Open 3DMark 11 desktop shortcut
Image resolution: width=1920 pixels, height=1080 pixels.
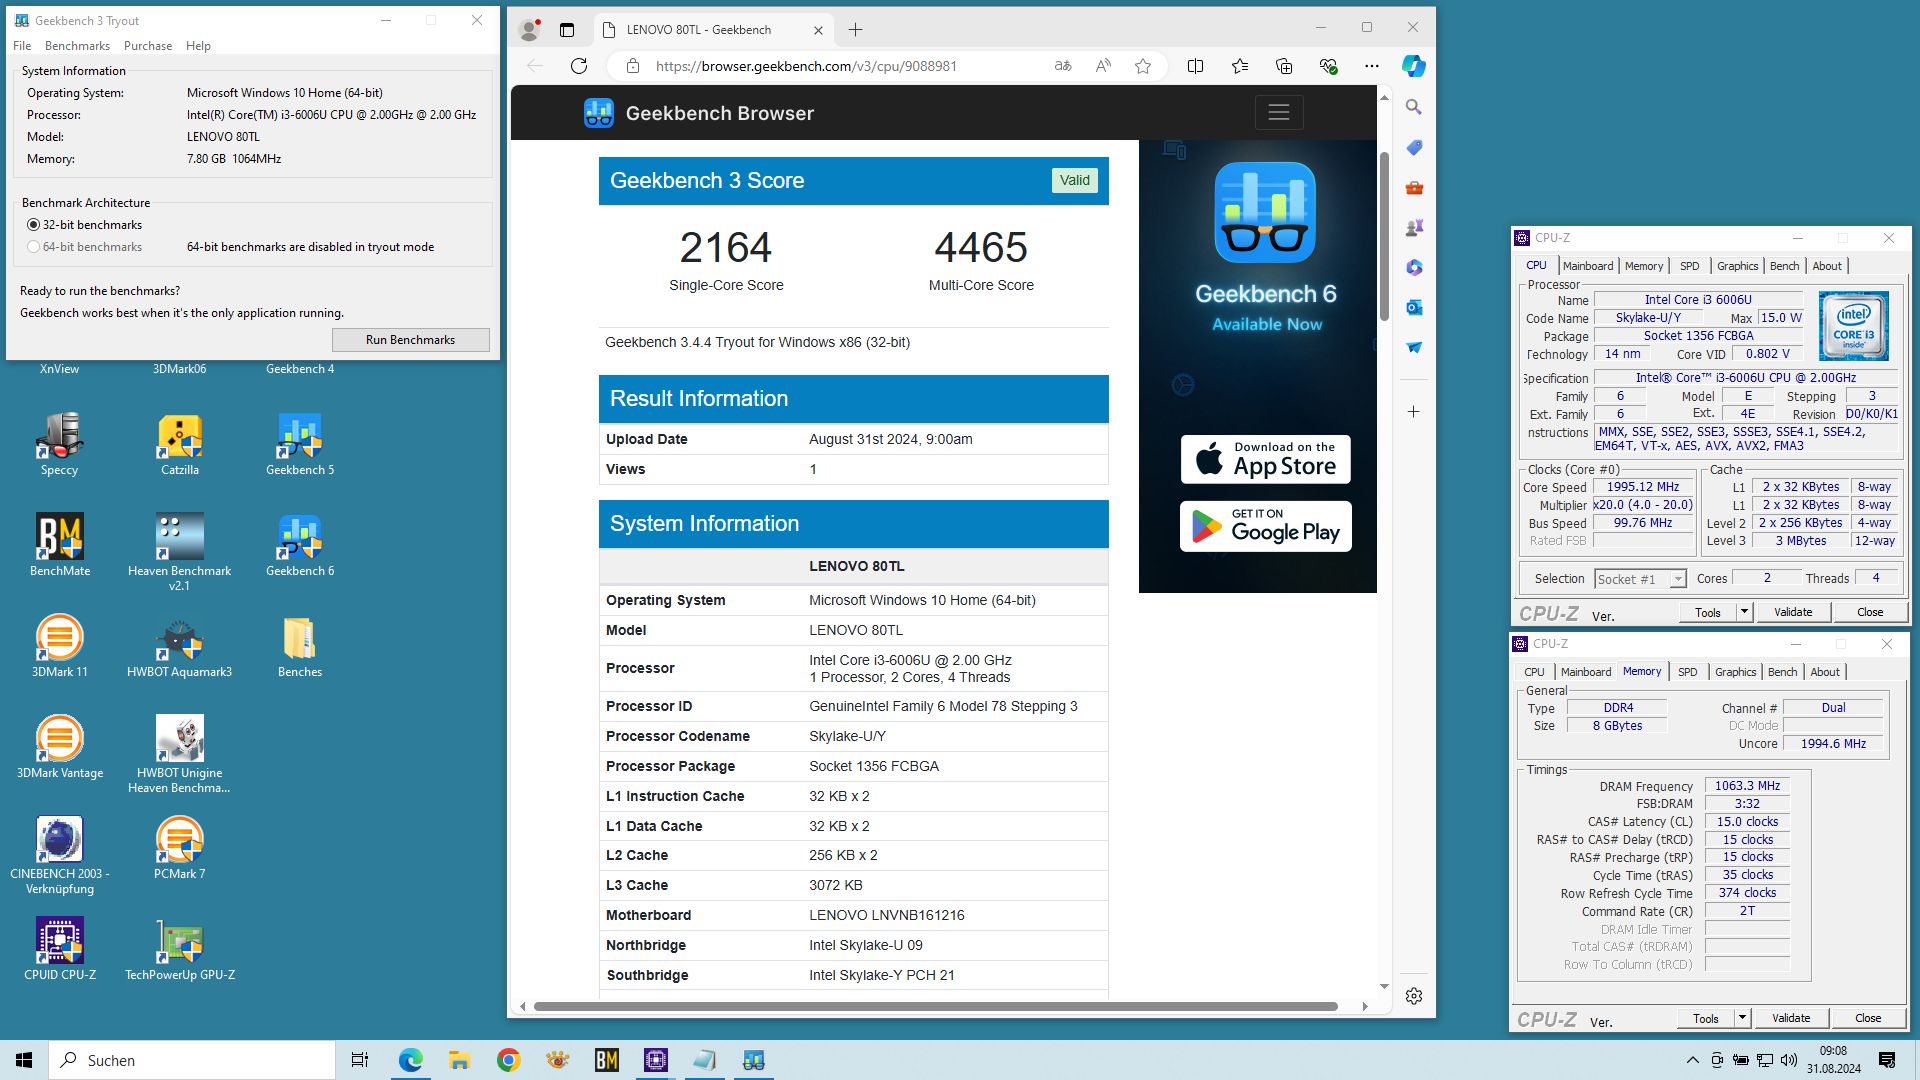coord(60,646)
